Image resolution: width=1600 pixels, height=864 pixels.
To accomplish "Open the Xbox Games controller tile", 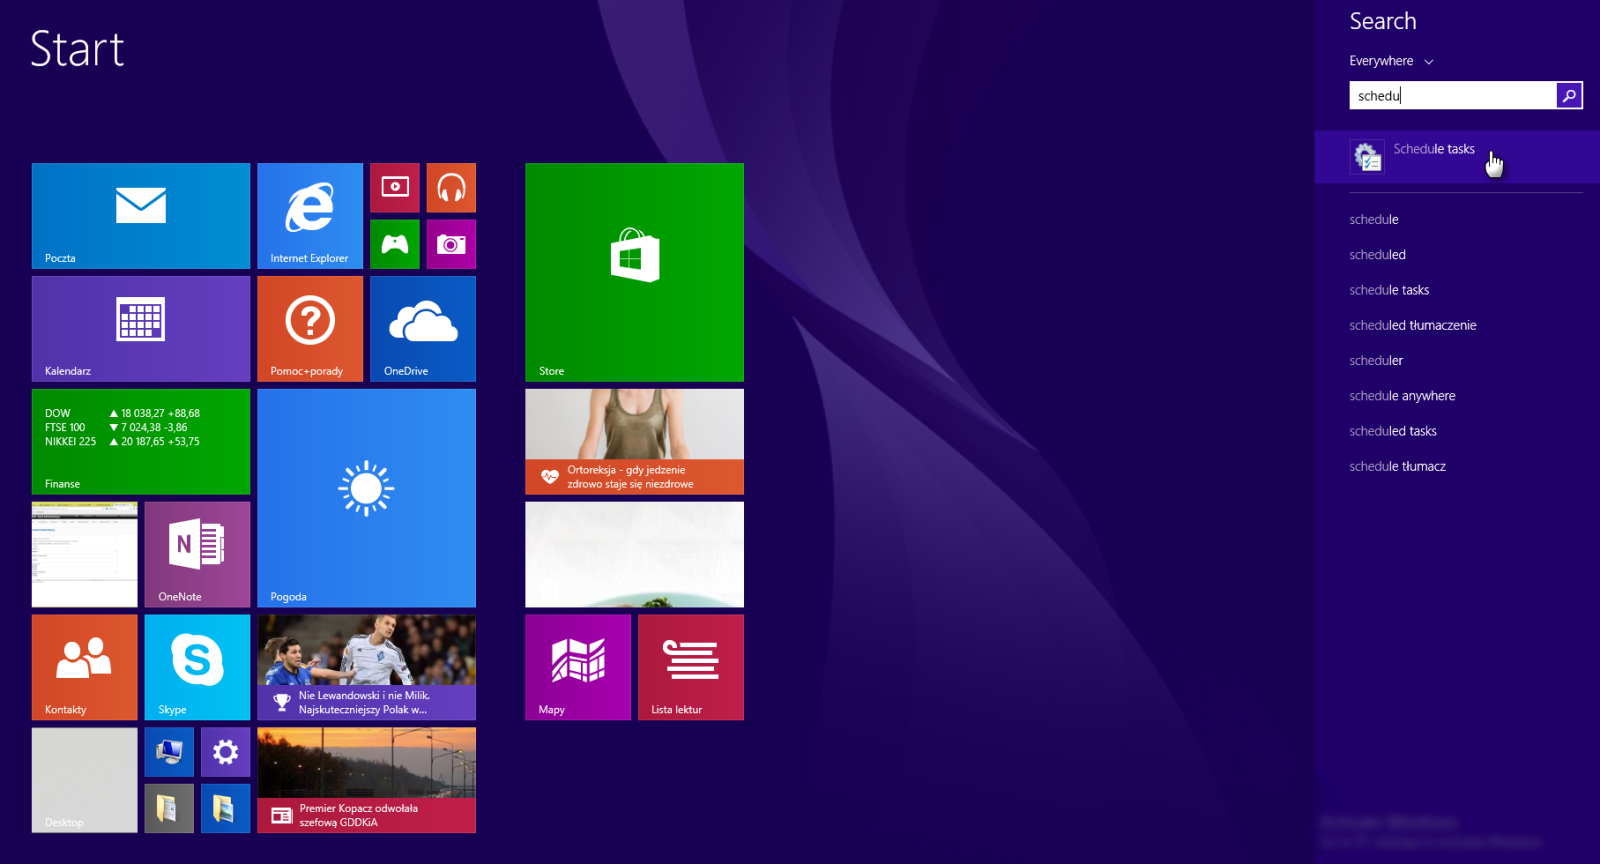I will pyautogui.click(x=395, y=244).
